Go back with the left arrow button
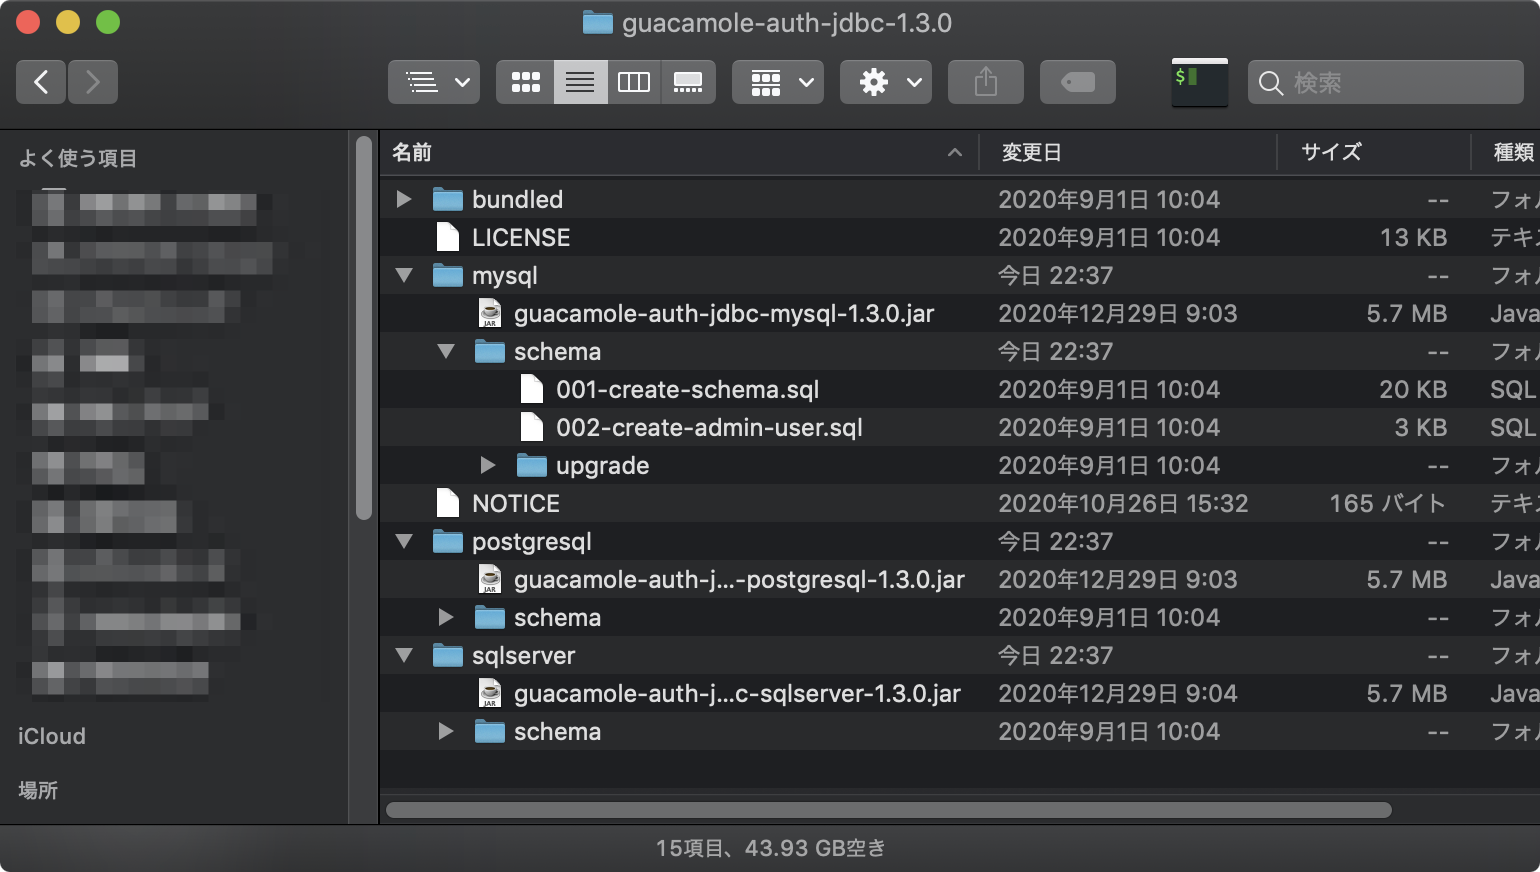 (x=41, y=82)
